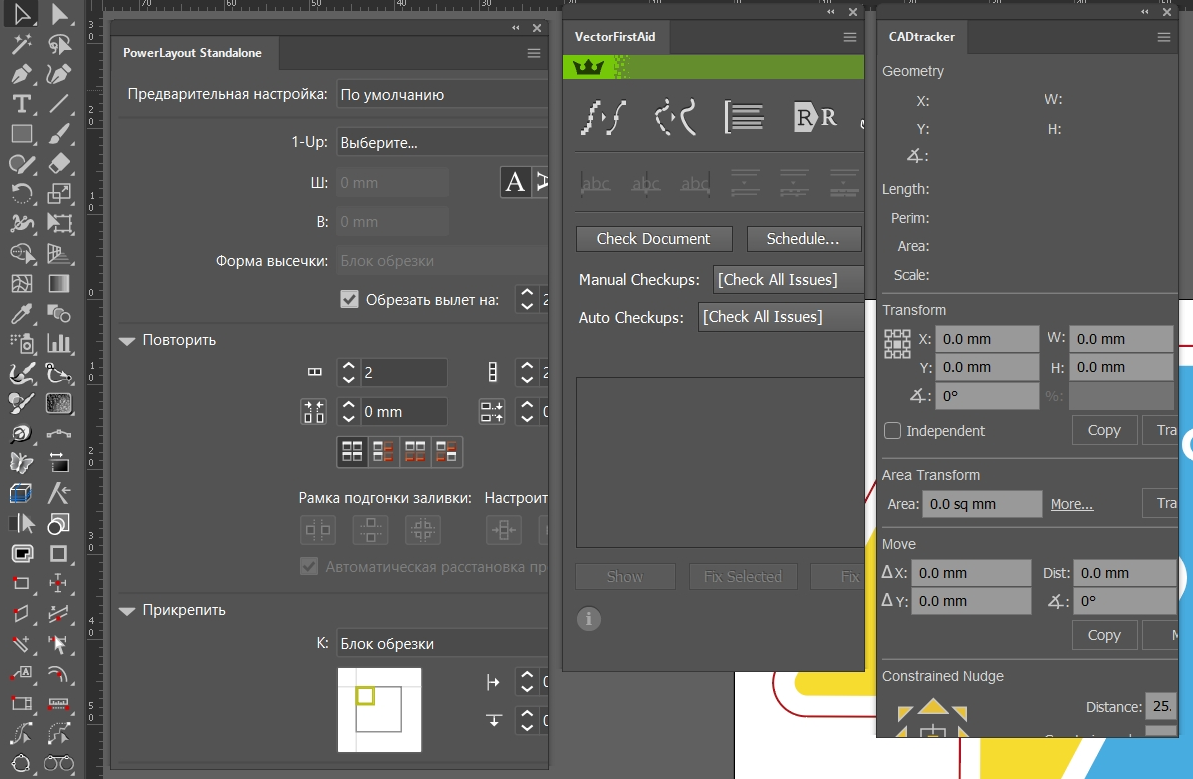The height and width of the screenshot is (779, 1193).
Task: Select the Shape Builder tool
Action: click(x=21, y=253)
